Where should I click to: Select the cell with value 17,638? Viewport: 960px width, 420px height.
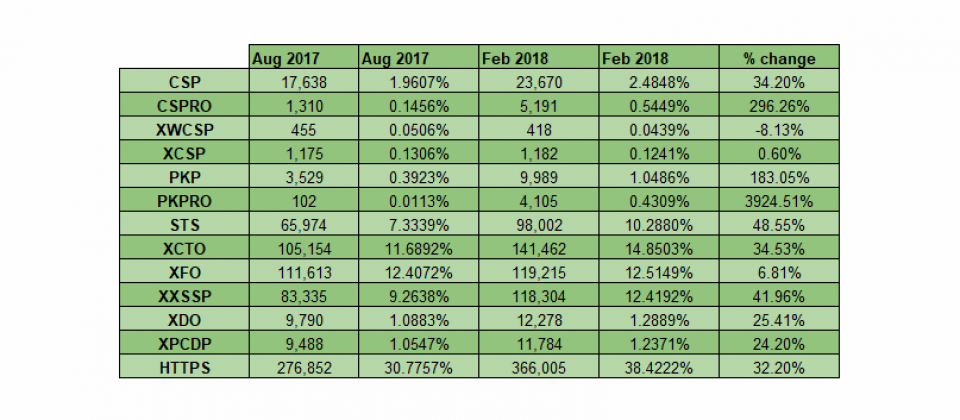[x=304, y=81]
